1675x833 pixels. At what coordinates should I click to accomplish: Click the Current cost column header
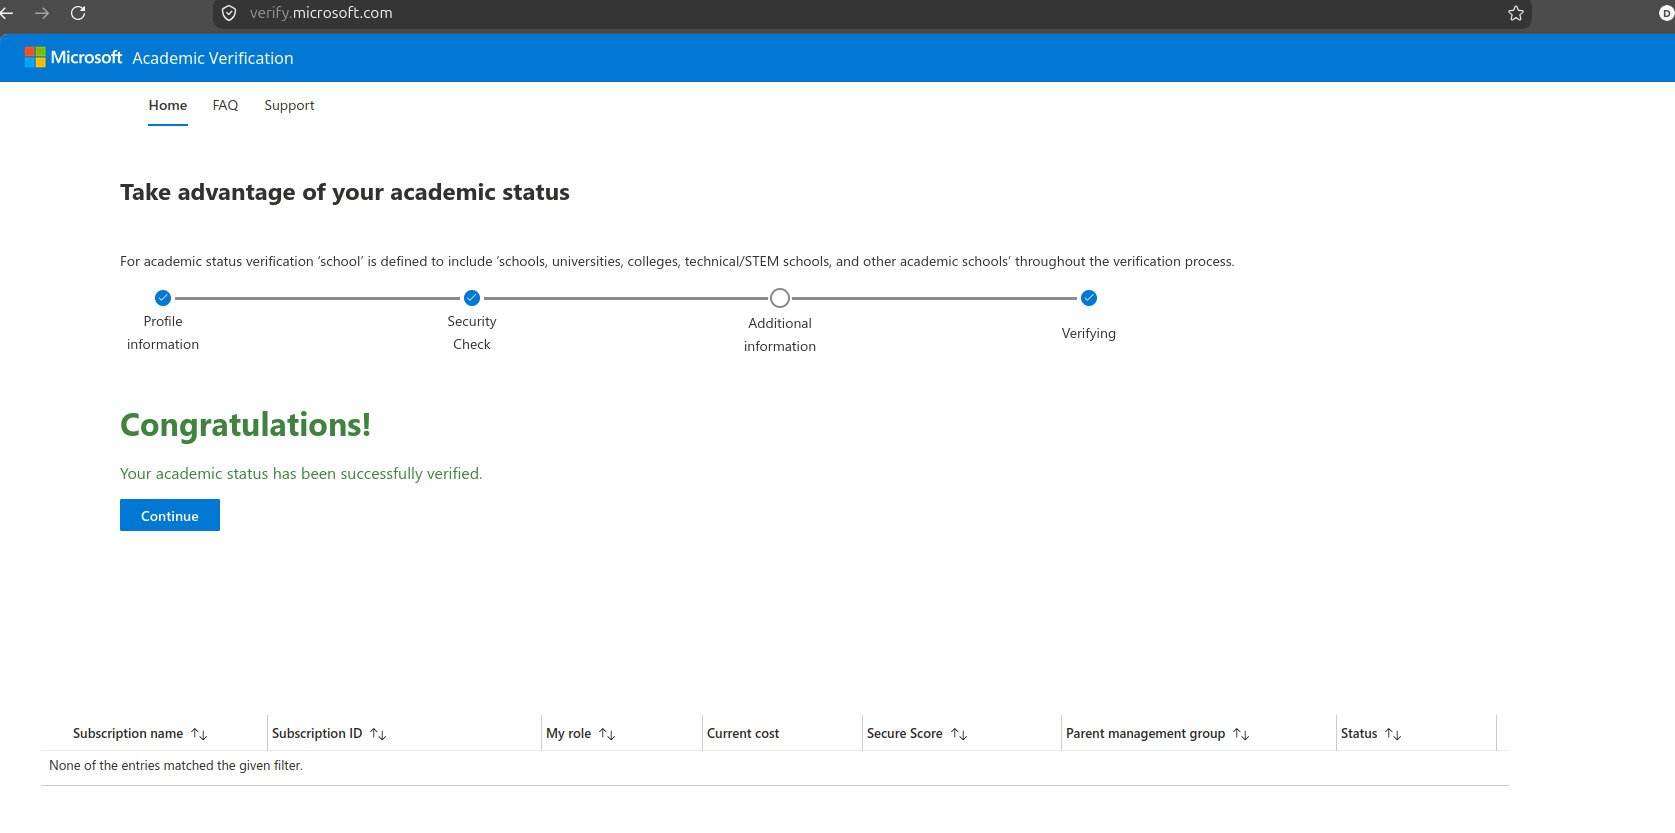point(743,733)
